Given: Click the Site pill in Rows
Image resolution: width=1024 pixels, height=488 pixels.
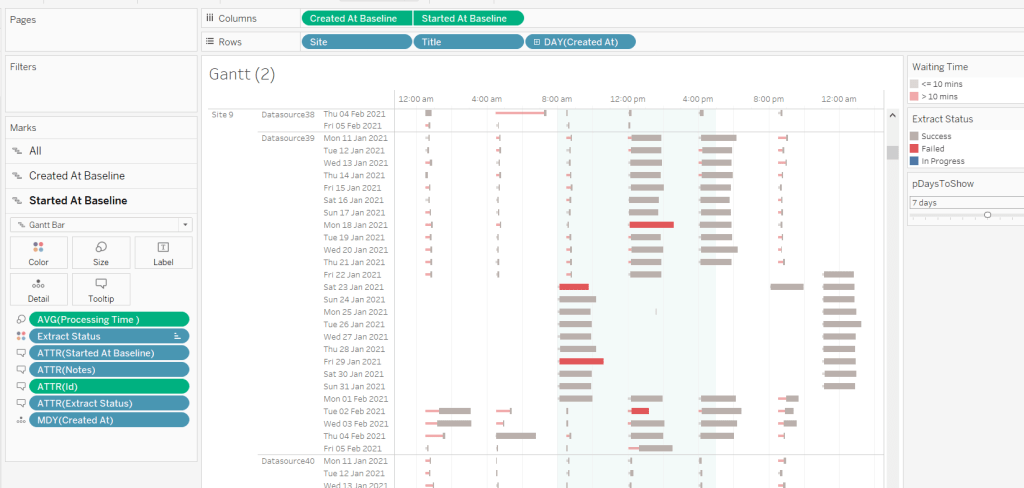Looking at the screenshot, I should [356, 42].
